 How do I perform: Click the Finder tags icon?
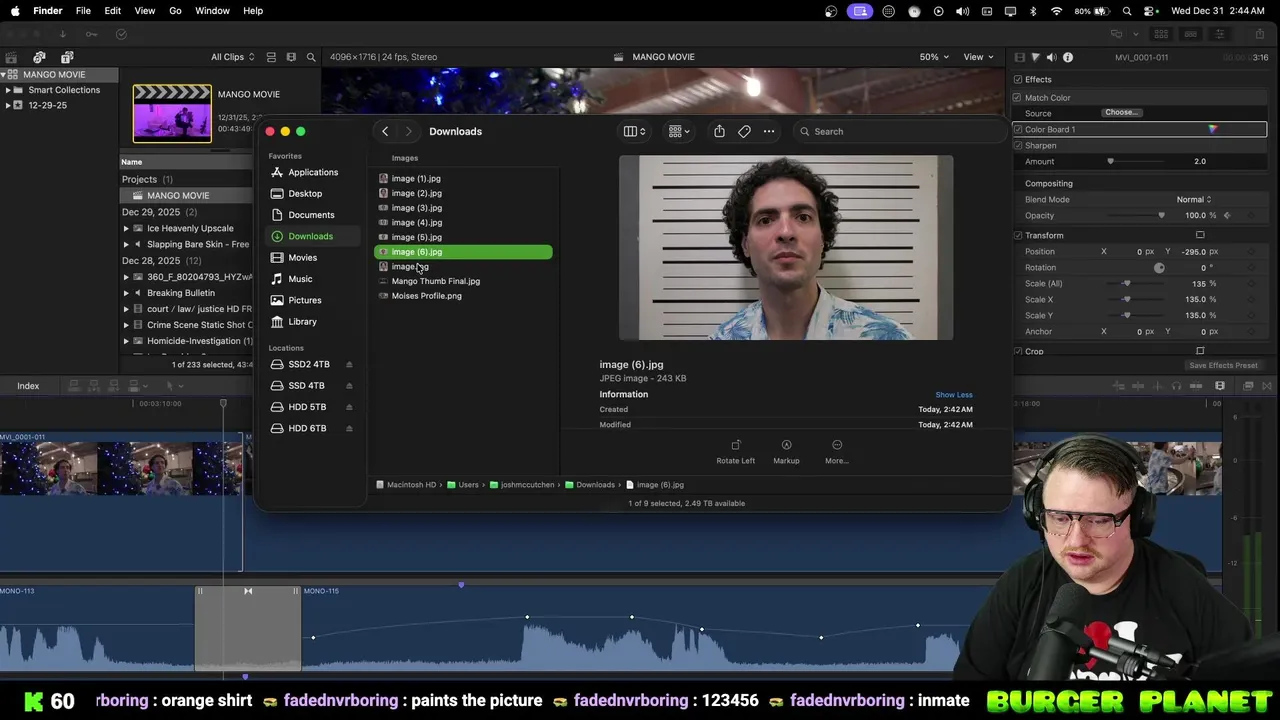744,131
